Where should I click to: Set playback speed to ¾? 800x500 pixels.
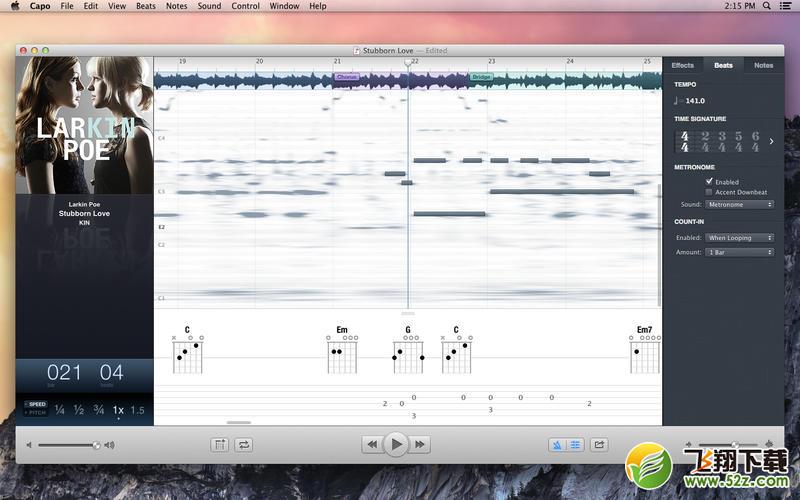[98, 410]
